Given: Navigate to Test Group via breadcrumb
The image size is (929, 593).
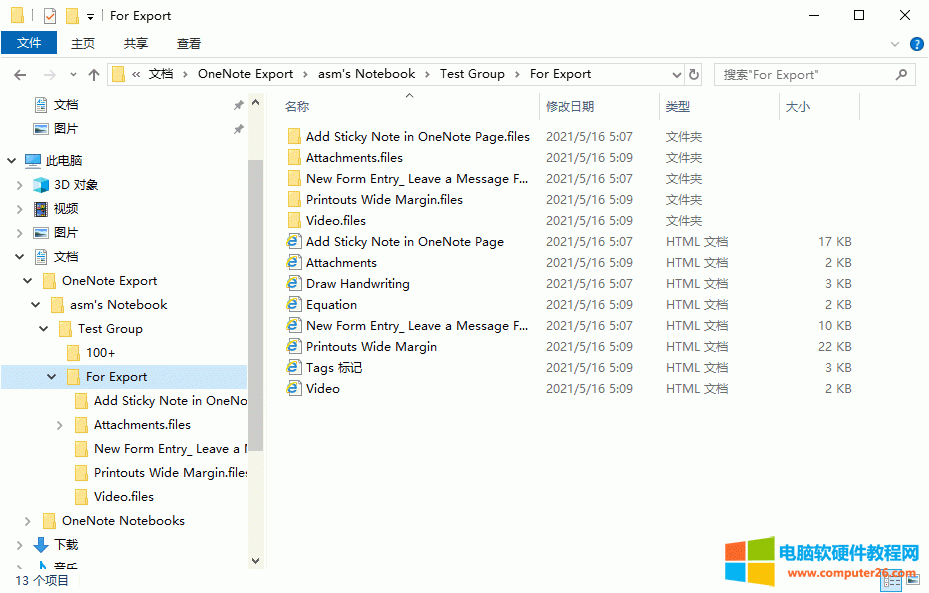Looking at the screenshot, I should (x=472, y=74).
